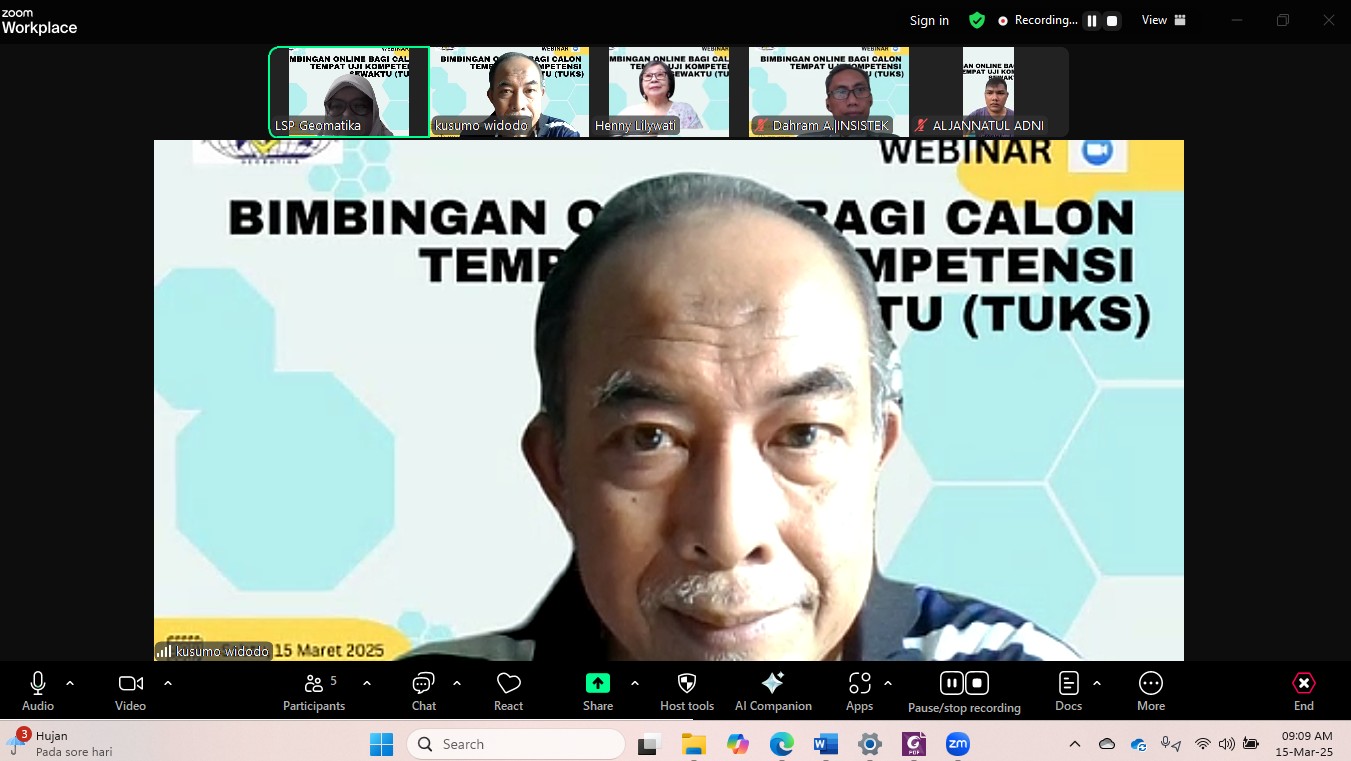Image resolution: width=1351 pixels, height=761 pixels.
Task: Open Docs in the meeting toolbar
Action: coord(1068,691)
